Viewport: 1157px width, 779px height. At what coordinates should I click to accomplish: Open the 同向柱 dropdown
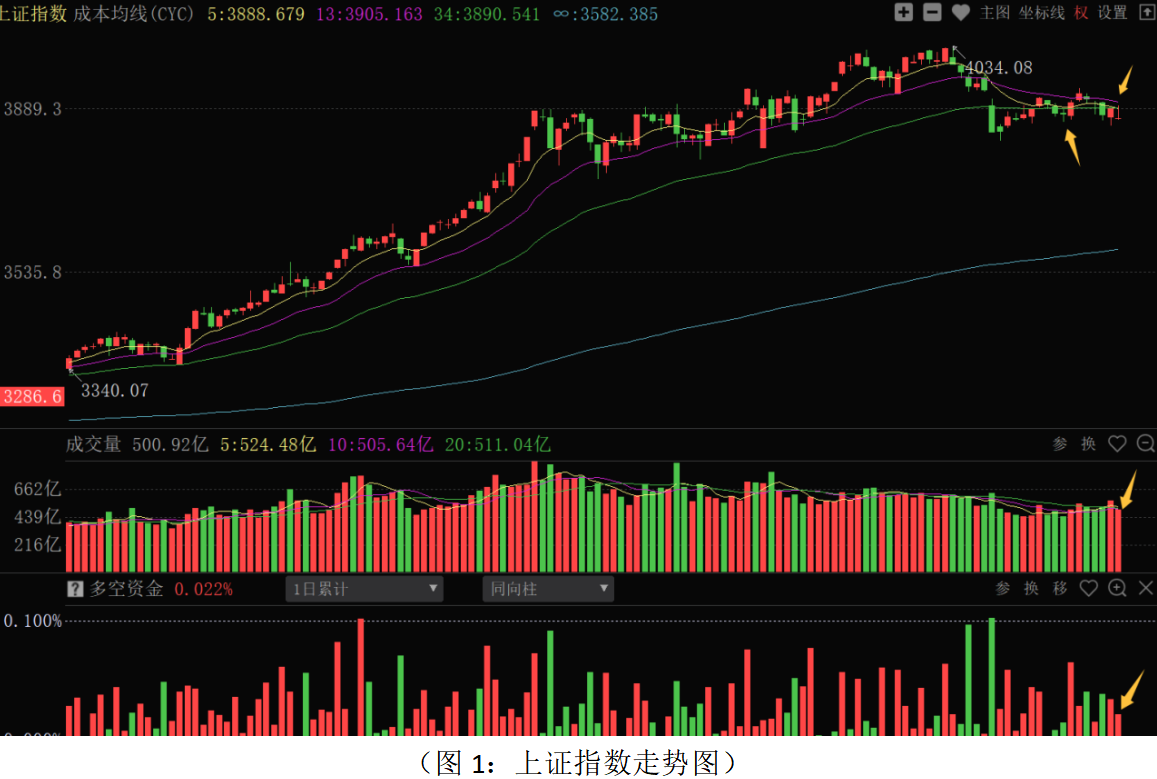tap(548, 589)
